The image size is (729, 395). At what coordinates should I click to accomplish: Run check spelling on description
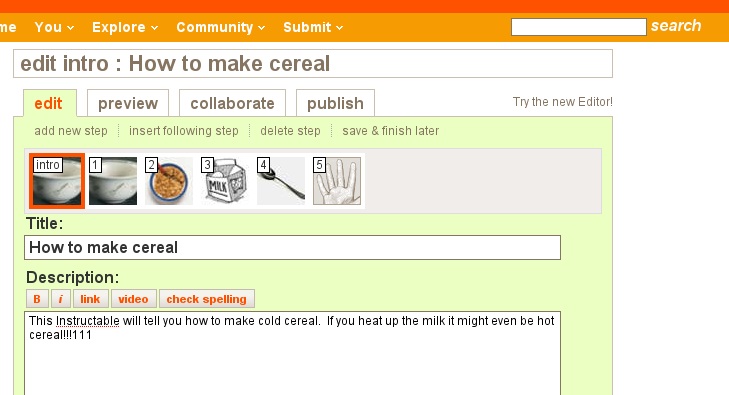(207, 299)
